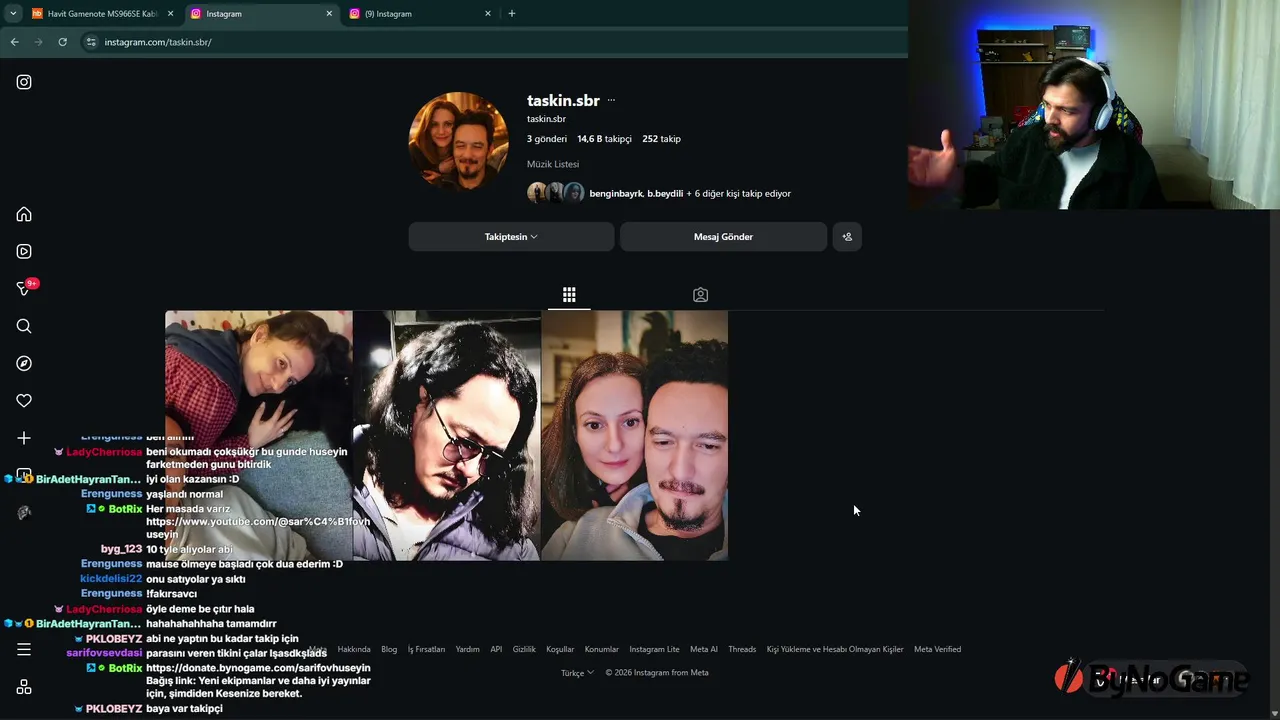Click the taskin.sbr username heading
Viewport: 1280px width, 720px height.
tap(563, 100)
